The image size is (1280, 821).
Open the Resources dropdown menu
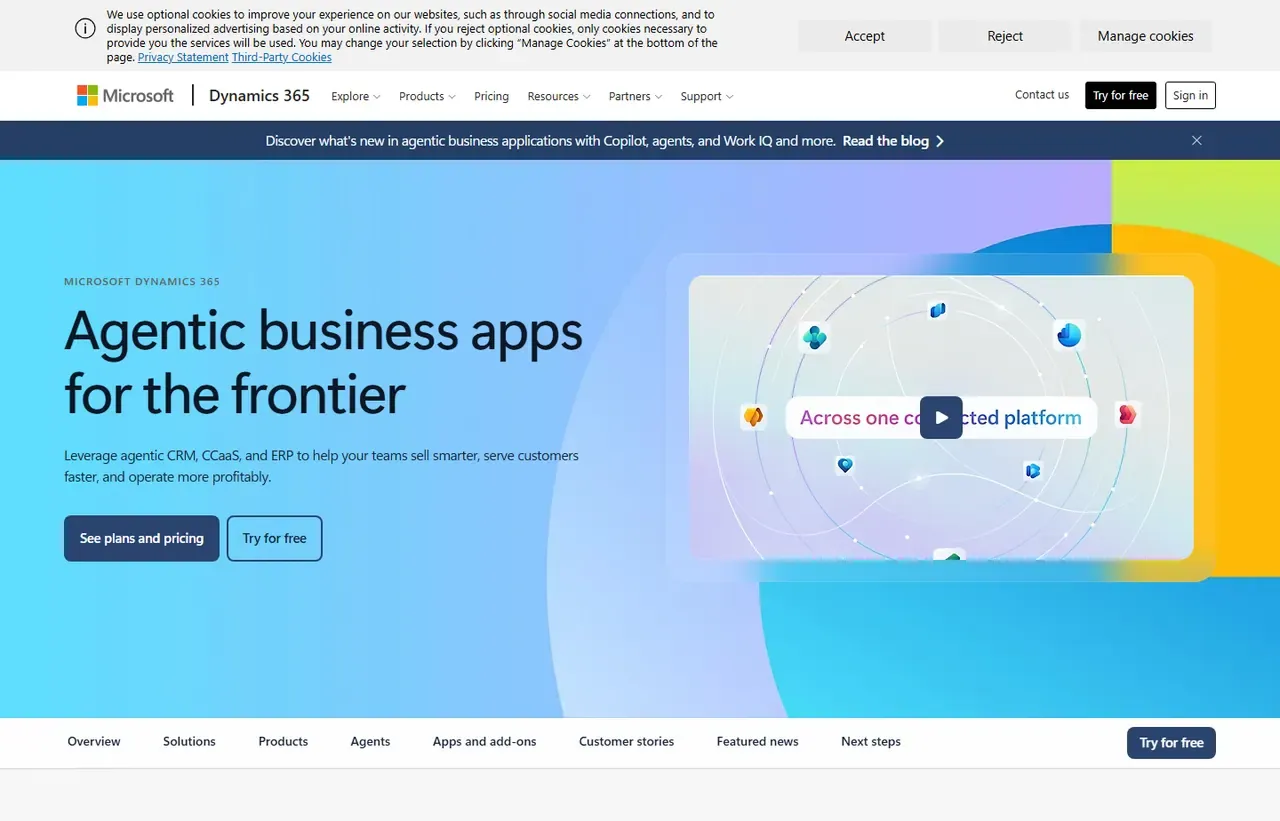559,96
